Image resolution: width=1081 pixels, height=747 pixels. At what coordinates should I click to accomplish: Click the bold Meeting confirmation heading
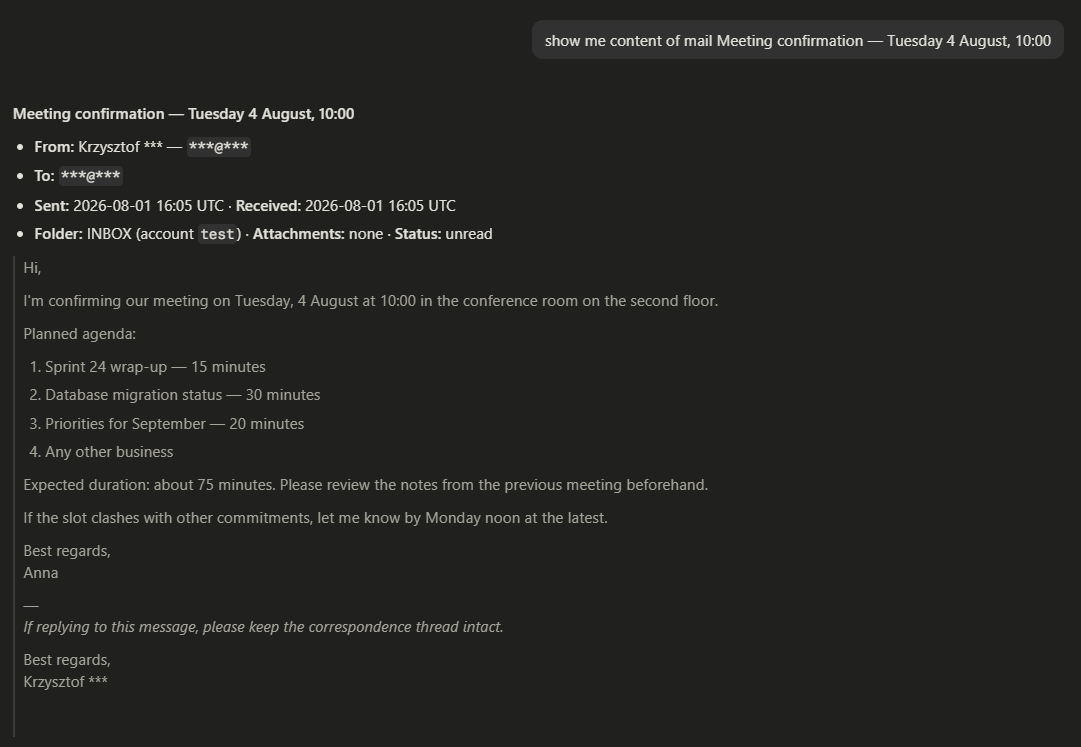[x=183, y=114]
